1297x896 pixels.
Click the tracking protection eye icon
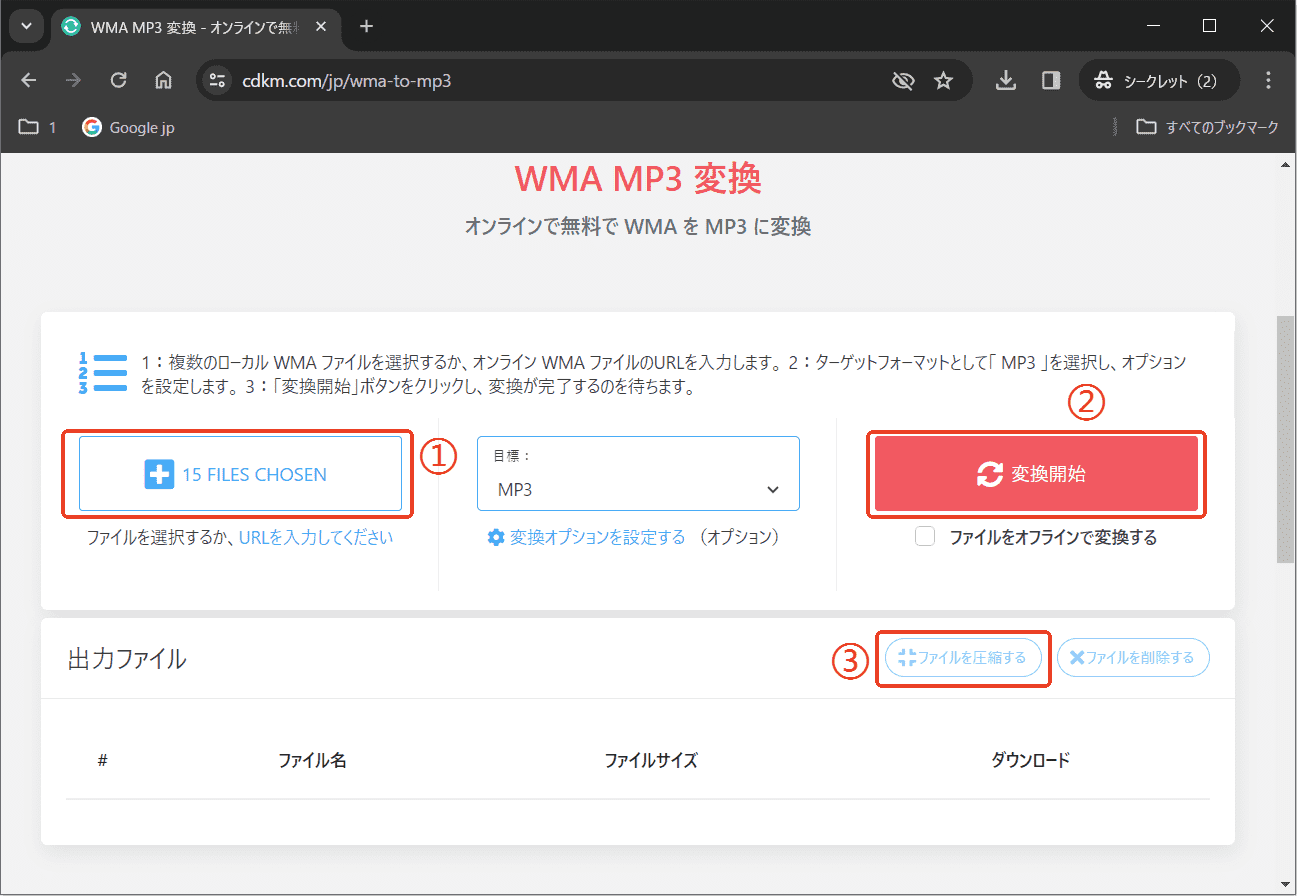point(903,81)
